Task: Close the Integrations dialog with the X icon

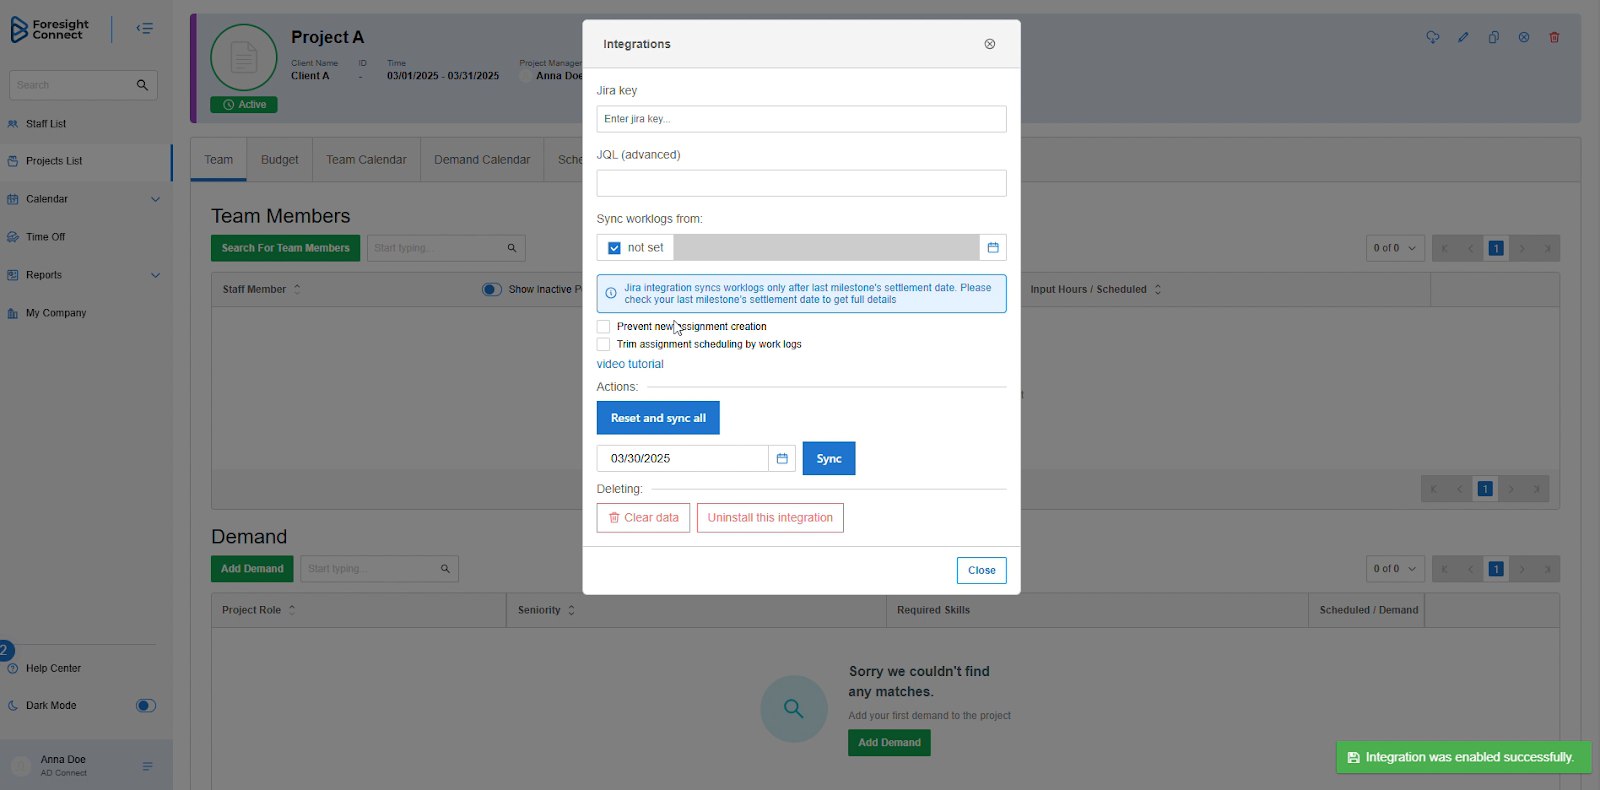Action: tap(989, 44)
